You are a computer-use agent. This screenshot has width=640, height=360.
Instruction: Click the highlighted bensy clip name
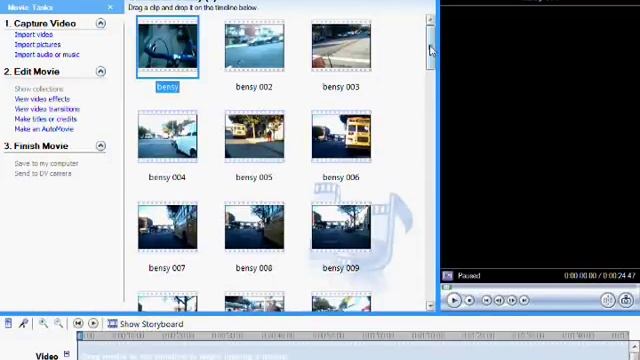[168, 87]
